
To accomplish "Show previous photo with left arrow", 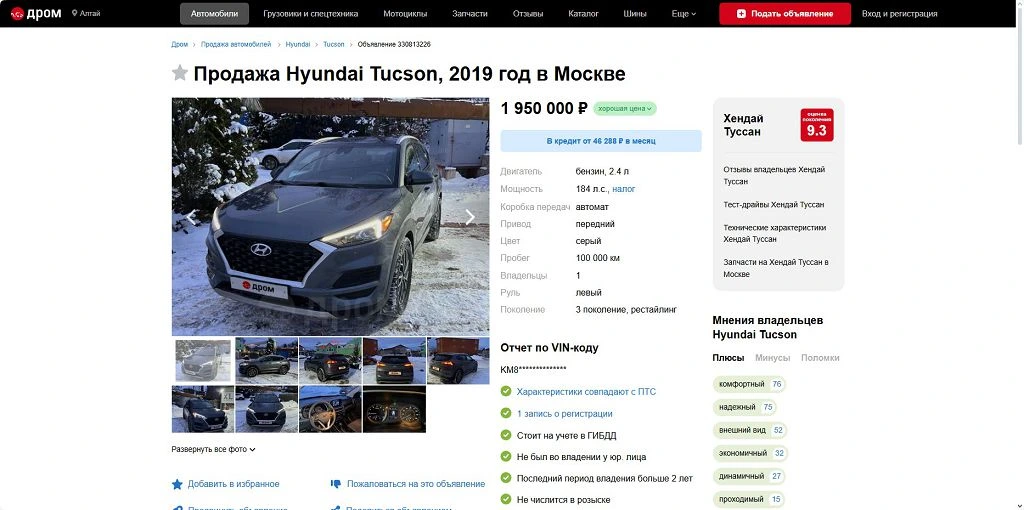I will coord(191,217).
